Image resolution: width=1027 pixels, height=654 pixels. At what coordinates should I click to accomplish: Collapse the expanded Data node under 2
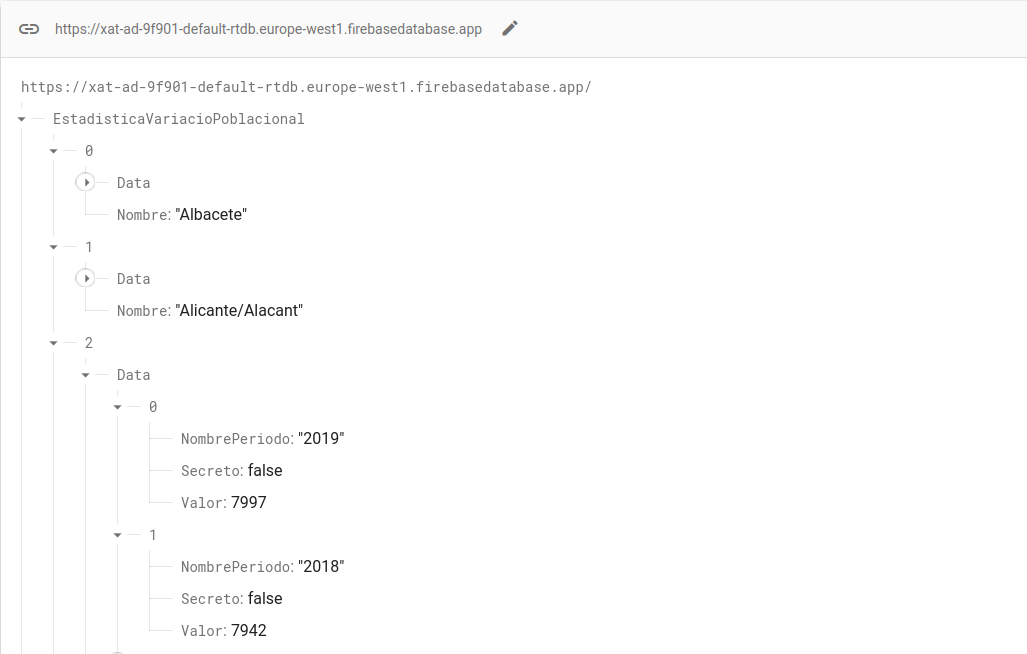coord(85,375)
